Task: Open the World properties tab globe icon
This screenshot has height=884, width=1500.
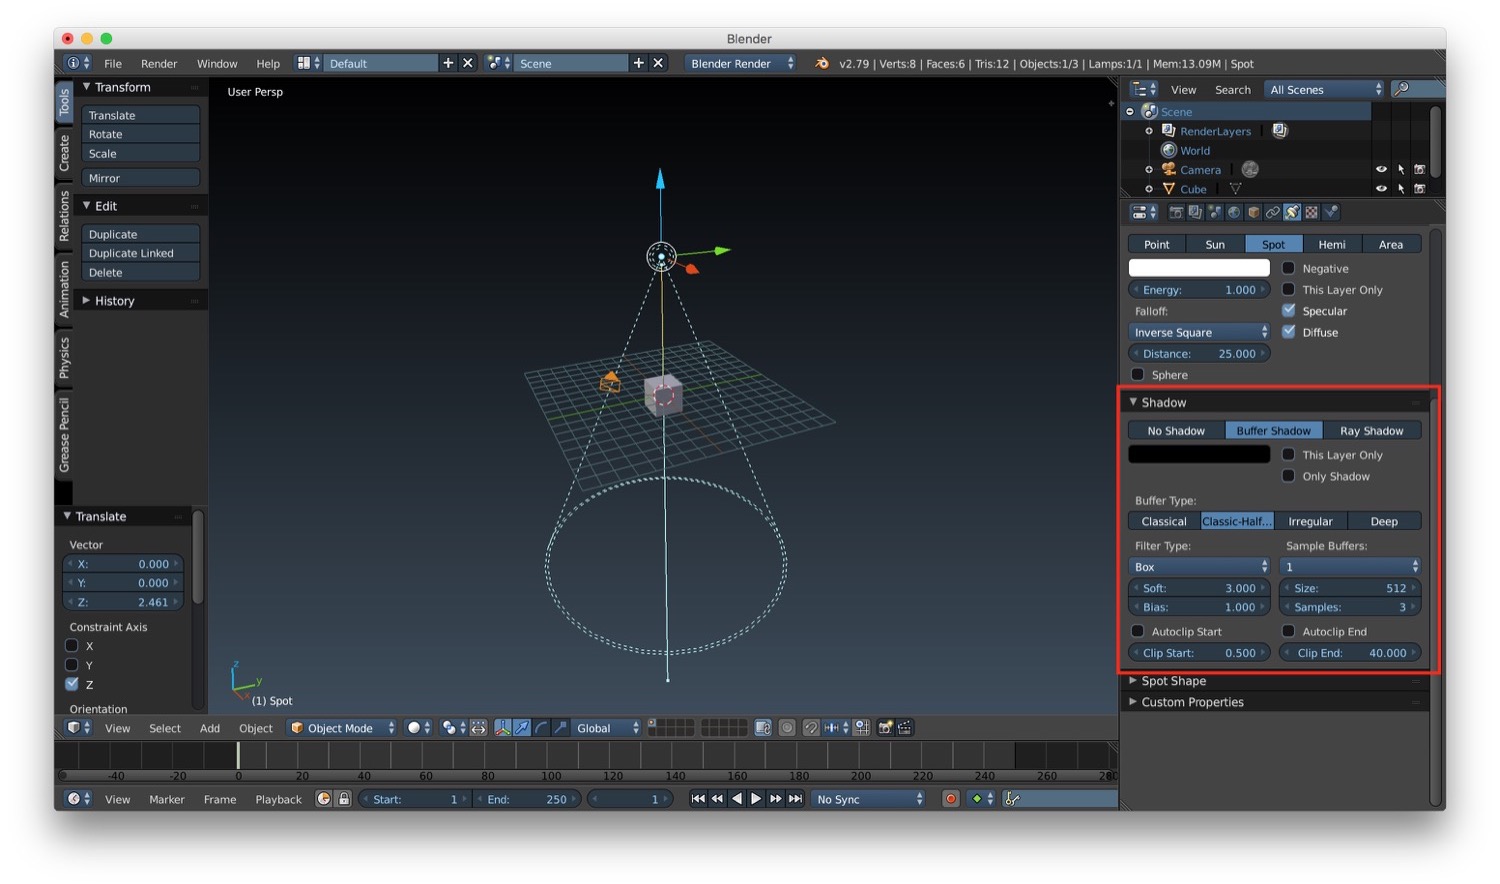Action: coord(1234,212)
